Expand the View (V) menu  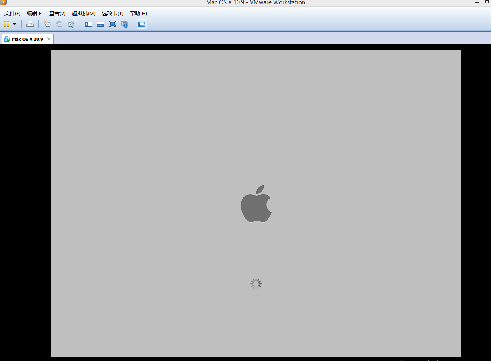pyautogui.click(x=57, y=14)
